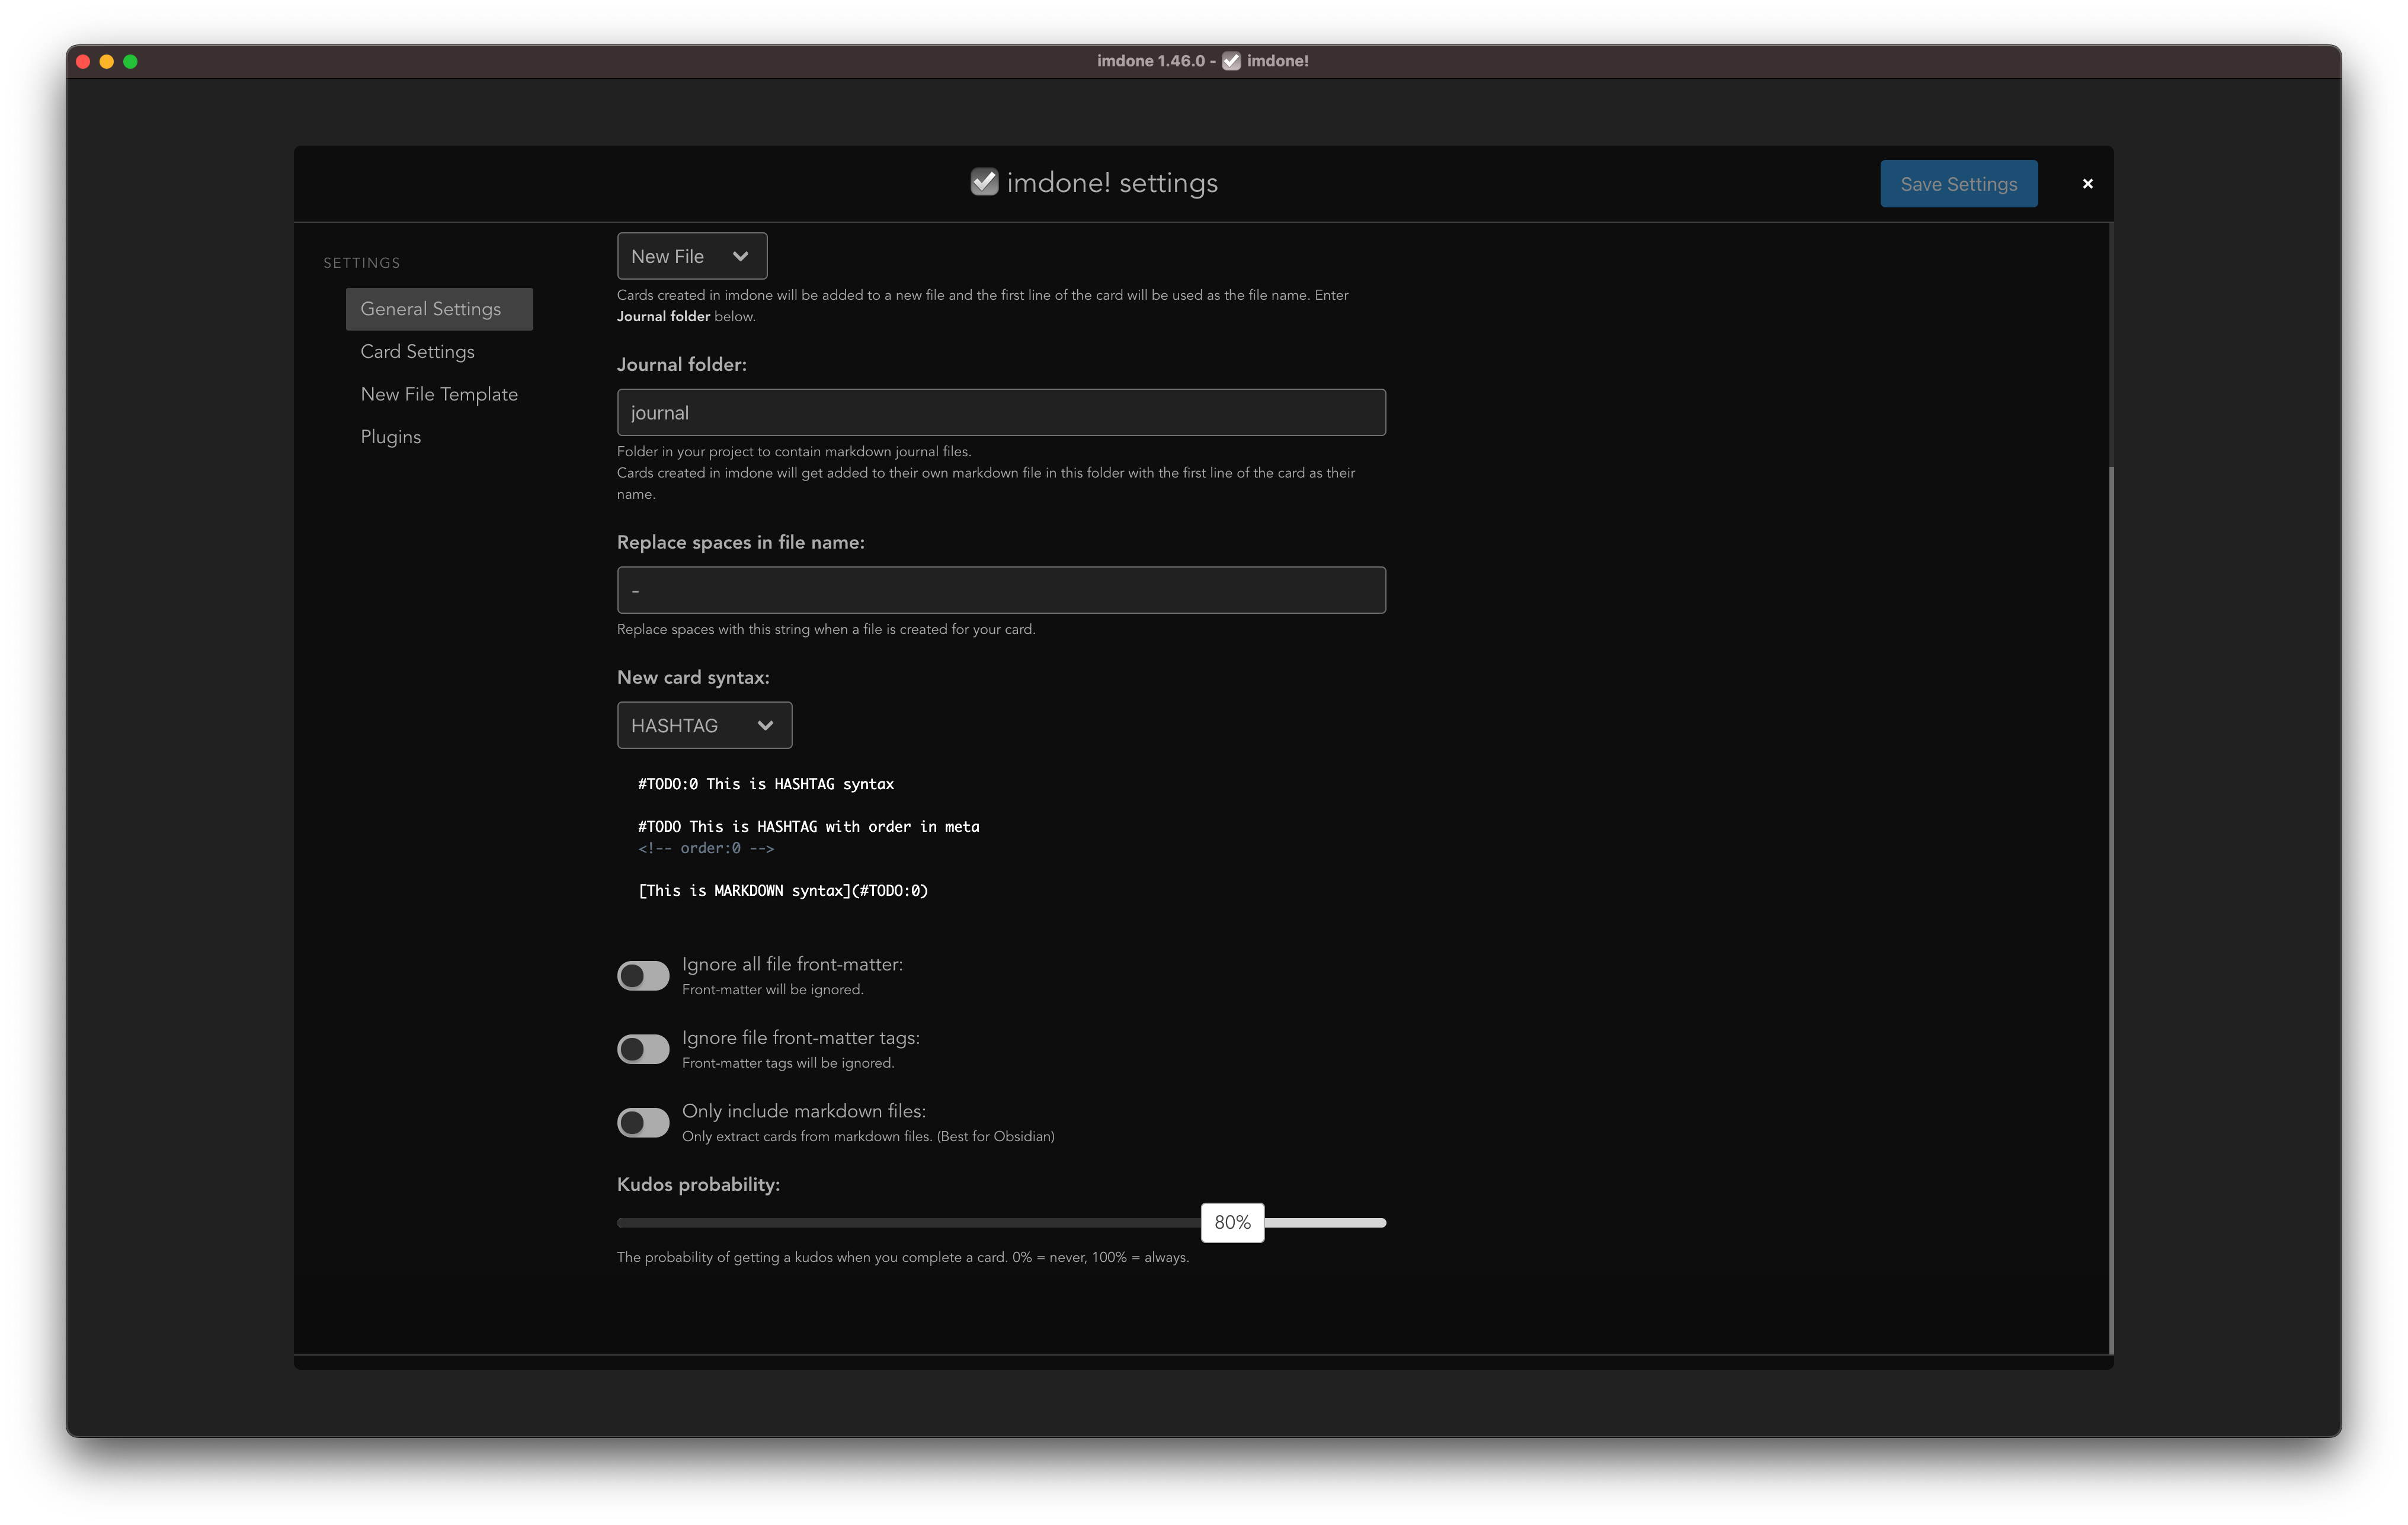Click the Kudos probability slider handle at 80%
The image size is (2408, 1525).
1232,1222
